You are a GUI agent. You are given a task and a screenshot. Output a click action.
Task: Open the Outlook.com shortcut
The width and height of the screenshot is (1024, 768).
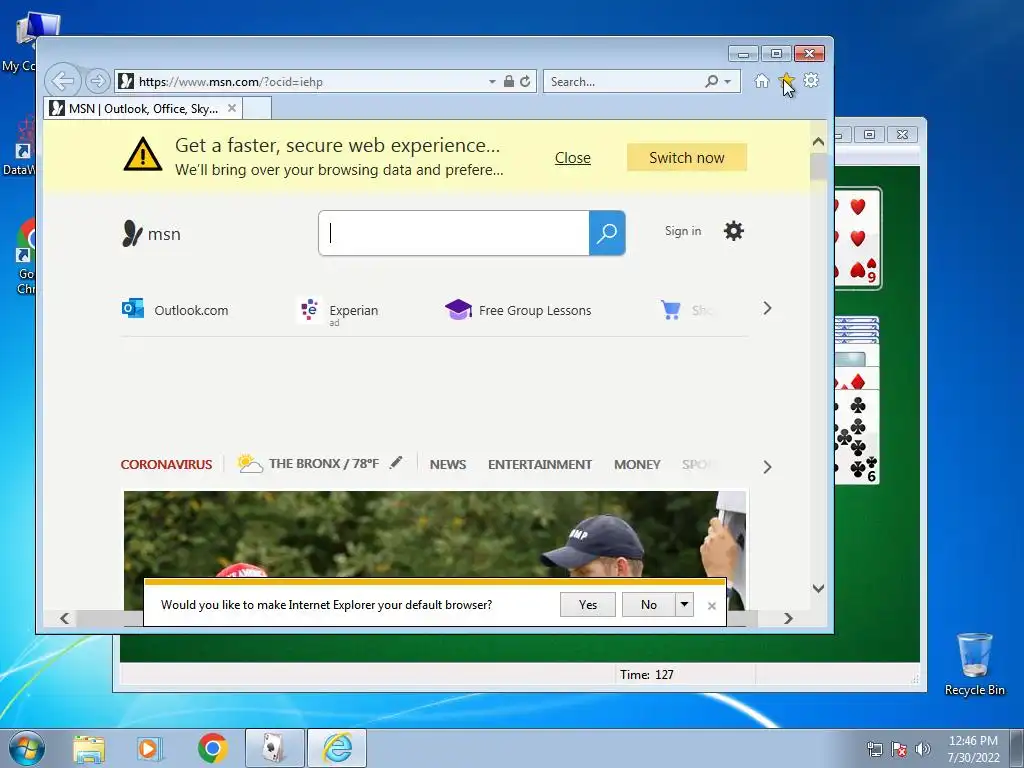tap(175, 310)
